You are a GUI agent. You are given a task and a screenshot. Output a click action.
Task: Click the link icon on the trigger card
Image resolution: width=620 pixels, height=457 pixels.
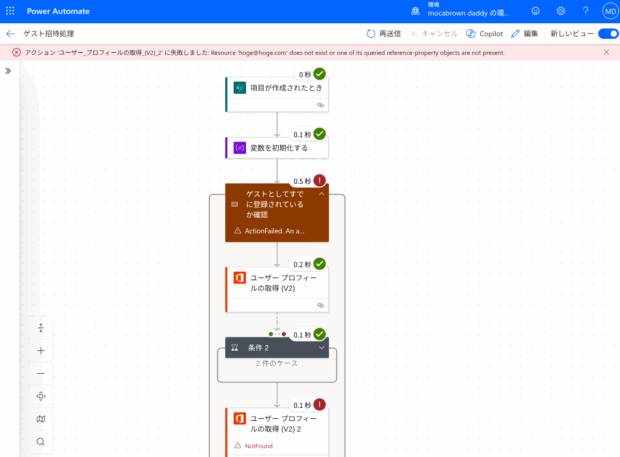320,105
